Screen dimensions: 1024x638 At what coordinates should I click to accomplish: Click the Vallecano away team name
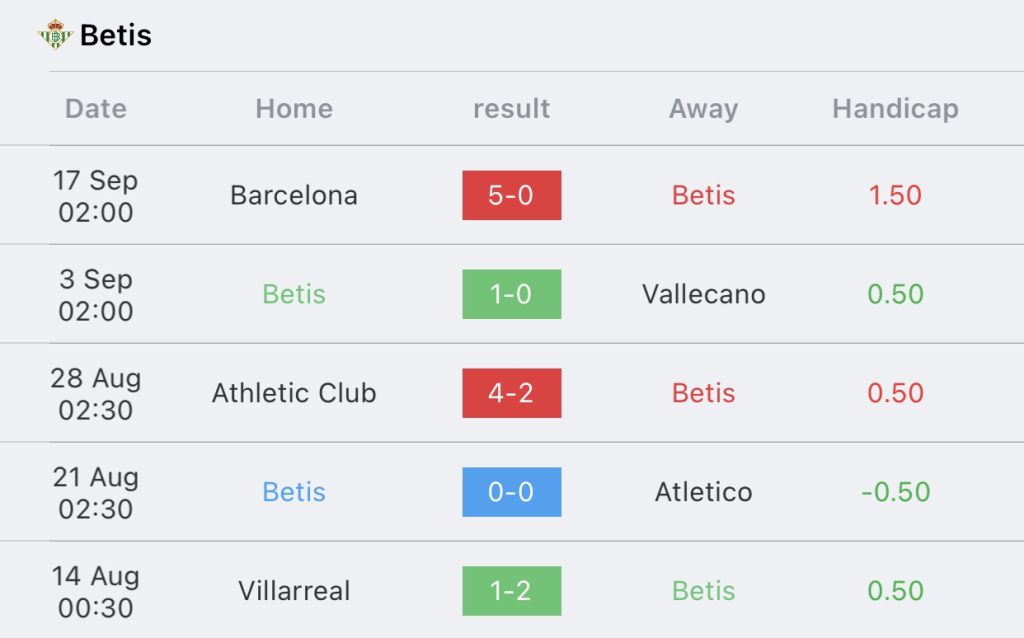pyautogui.click(x=703, y=294)
